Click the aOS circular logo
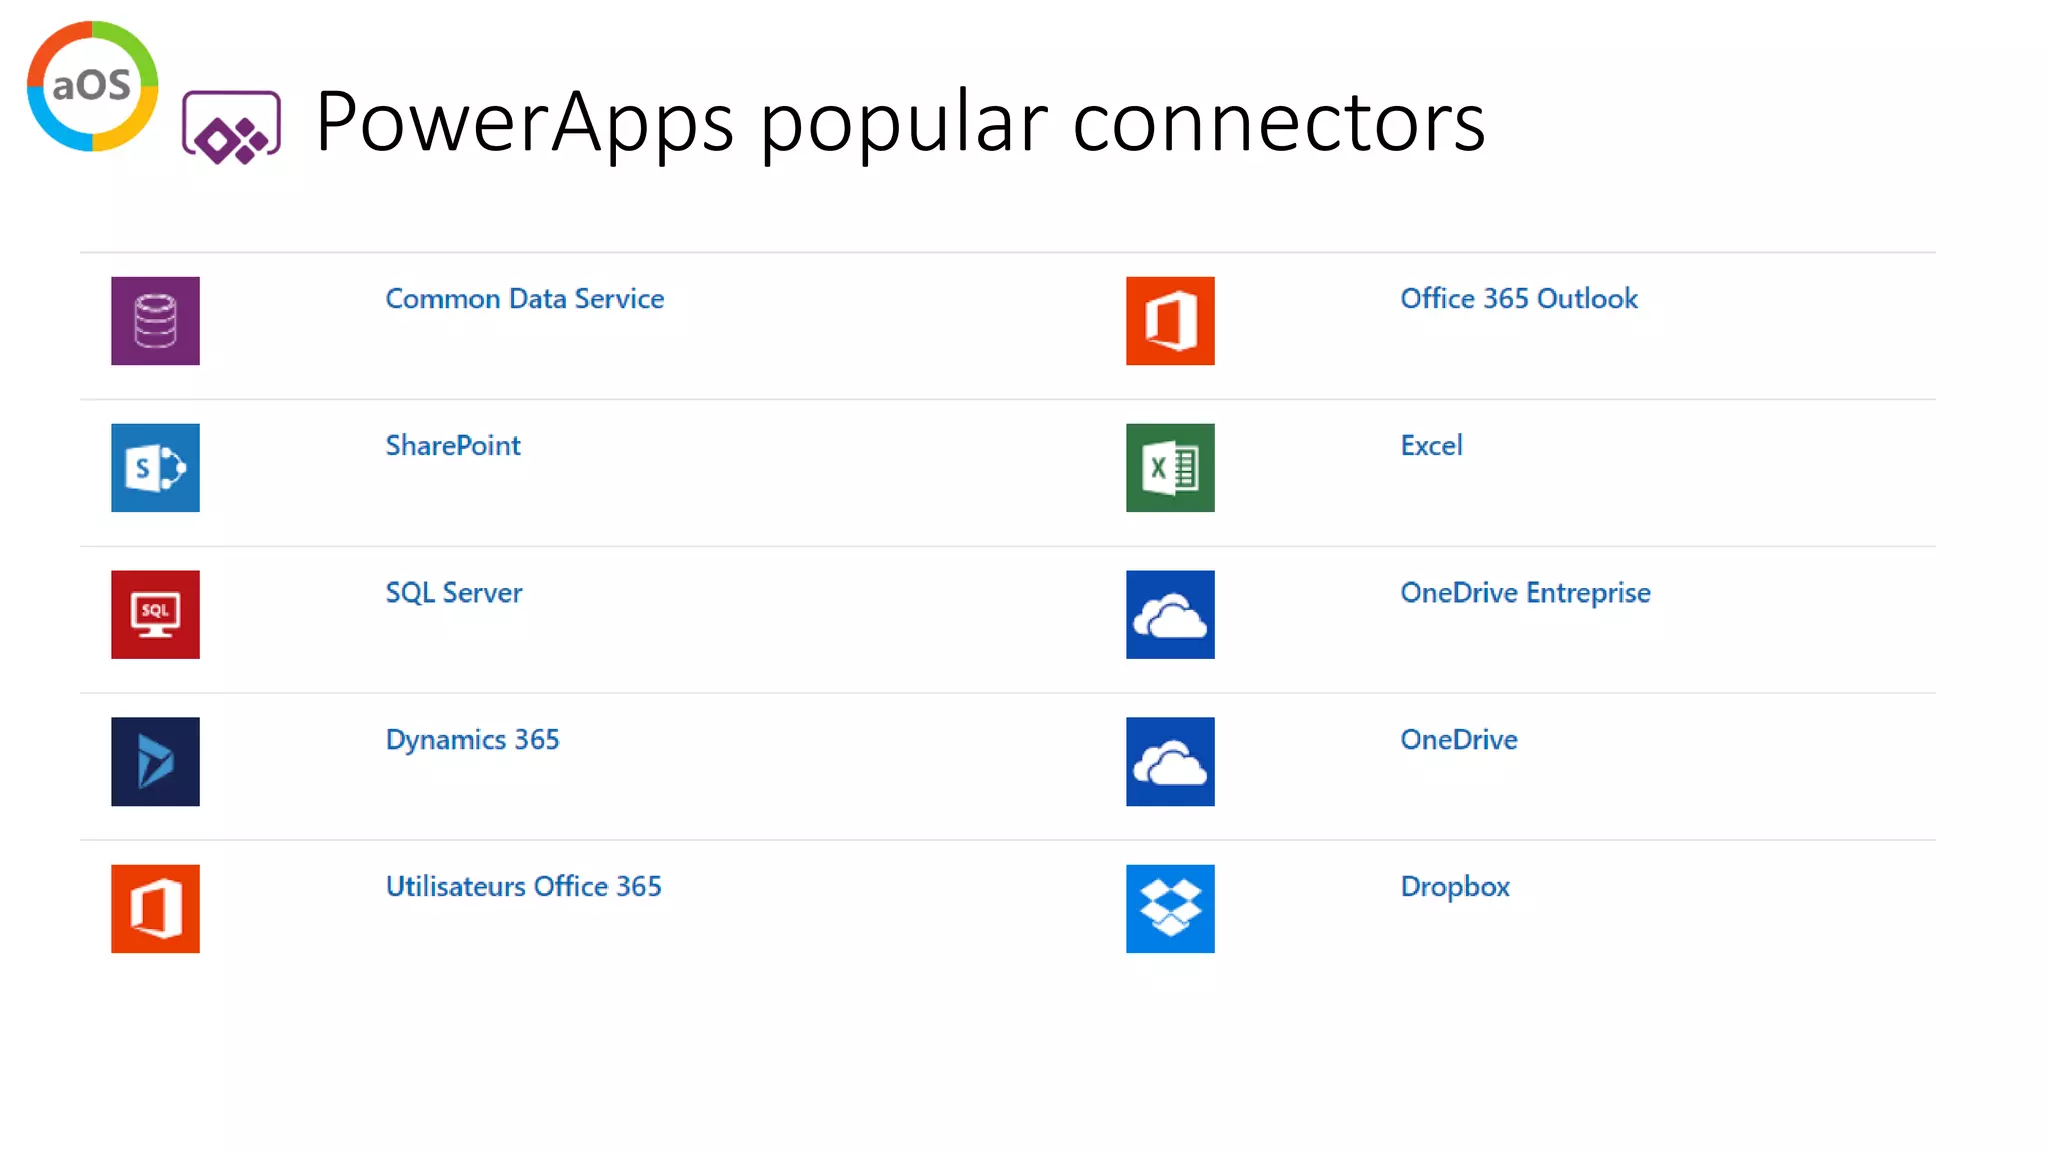The width and height of the screenshot is (2048, 1152). (92, 86)
